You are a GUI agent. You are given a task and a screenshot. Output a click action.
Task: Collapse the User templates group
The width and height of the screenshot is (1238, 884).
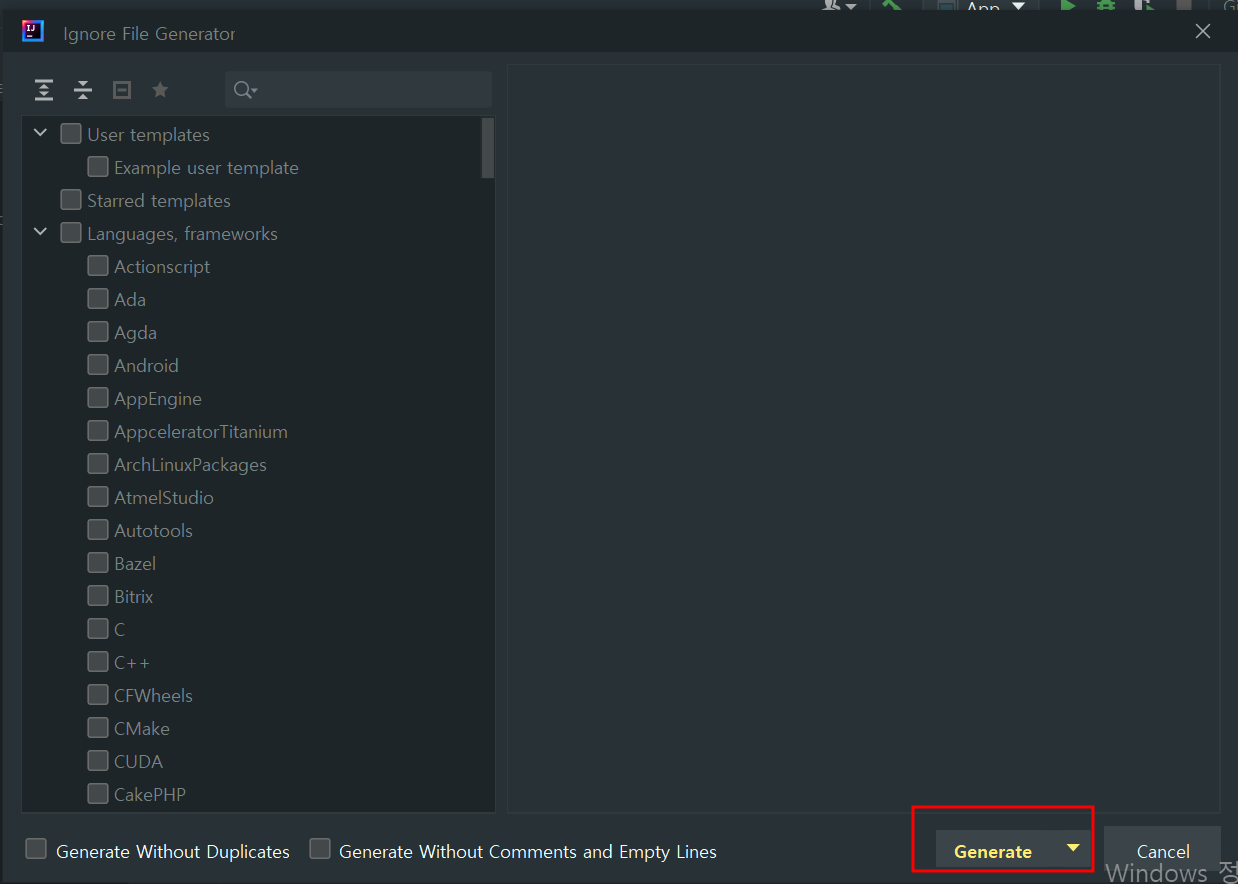41,133
